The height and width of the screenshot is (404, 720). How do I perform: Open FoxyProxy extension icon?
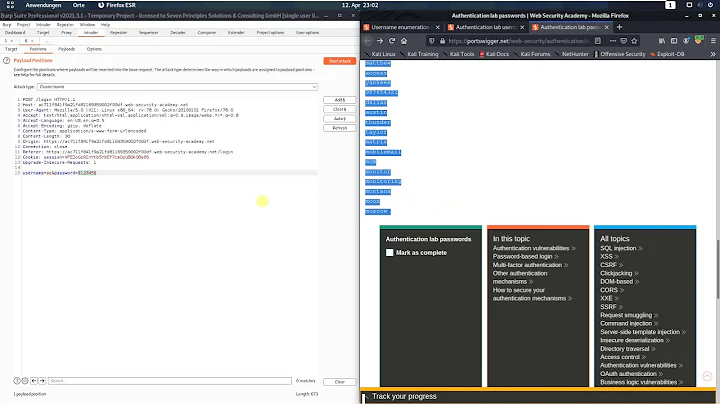click(x=699, y=40)
